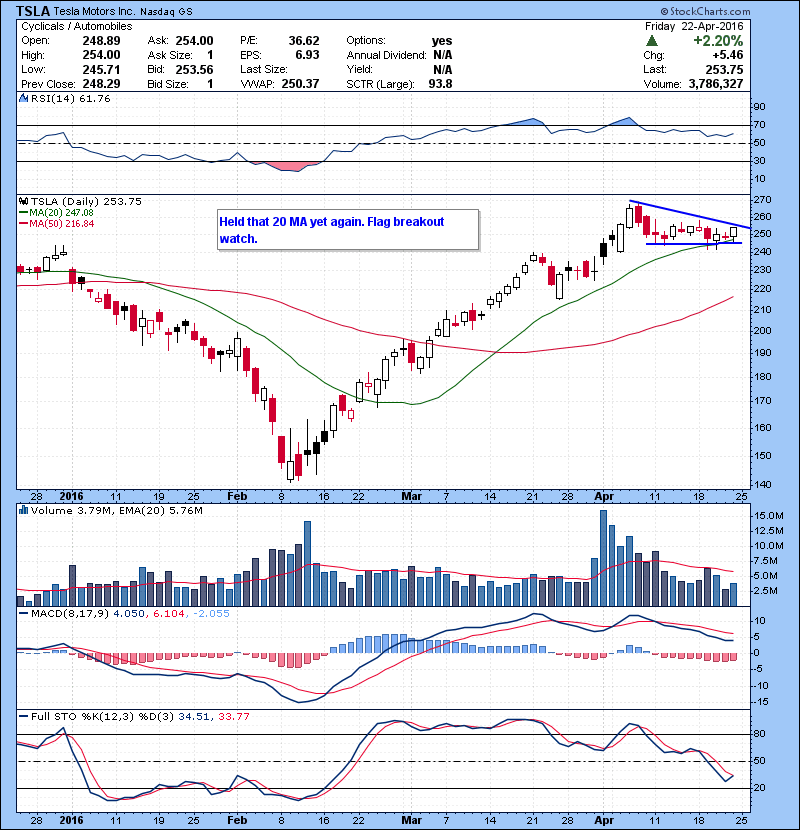
Task: Click the 80 label on stochastic axis
Action: (759, 734)
